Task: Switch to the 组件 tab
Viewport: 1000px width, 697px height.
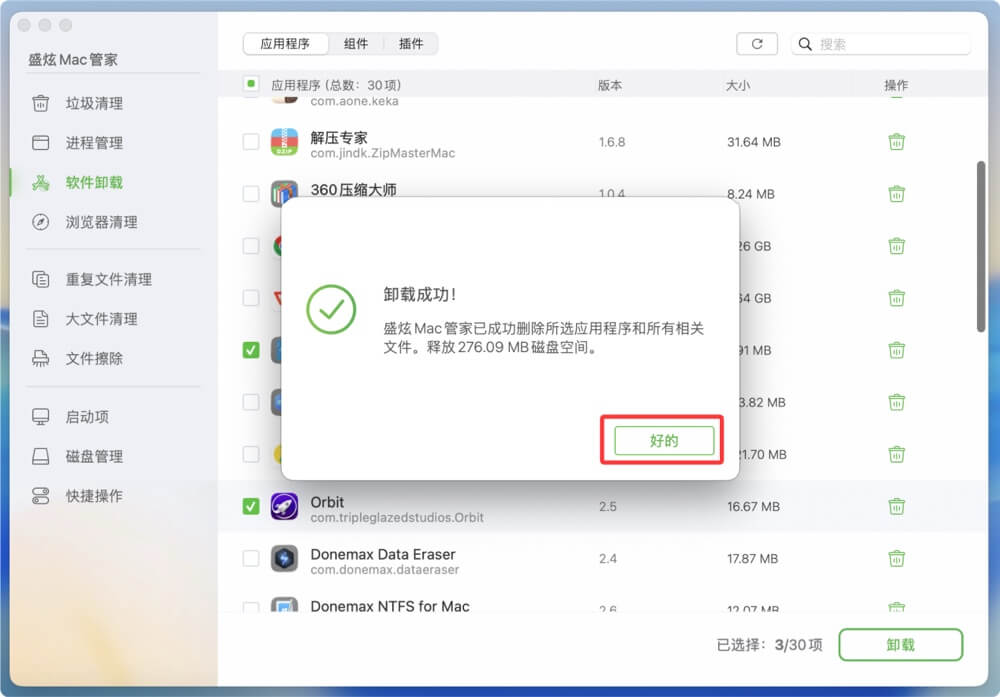Action: 356,43
